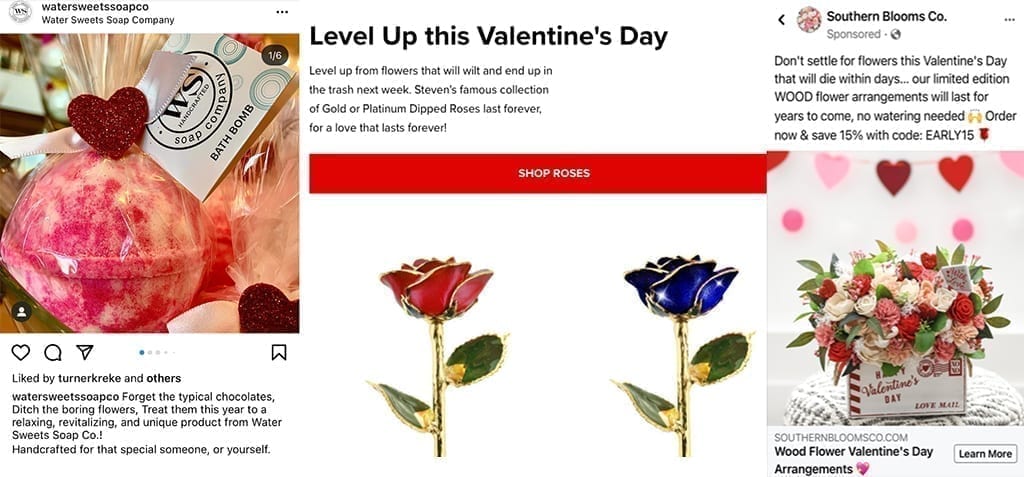Screen dimensions: 1024x477
Task: Save the post with the bookmark icon
Action: (x=279, y=352)
